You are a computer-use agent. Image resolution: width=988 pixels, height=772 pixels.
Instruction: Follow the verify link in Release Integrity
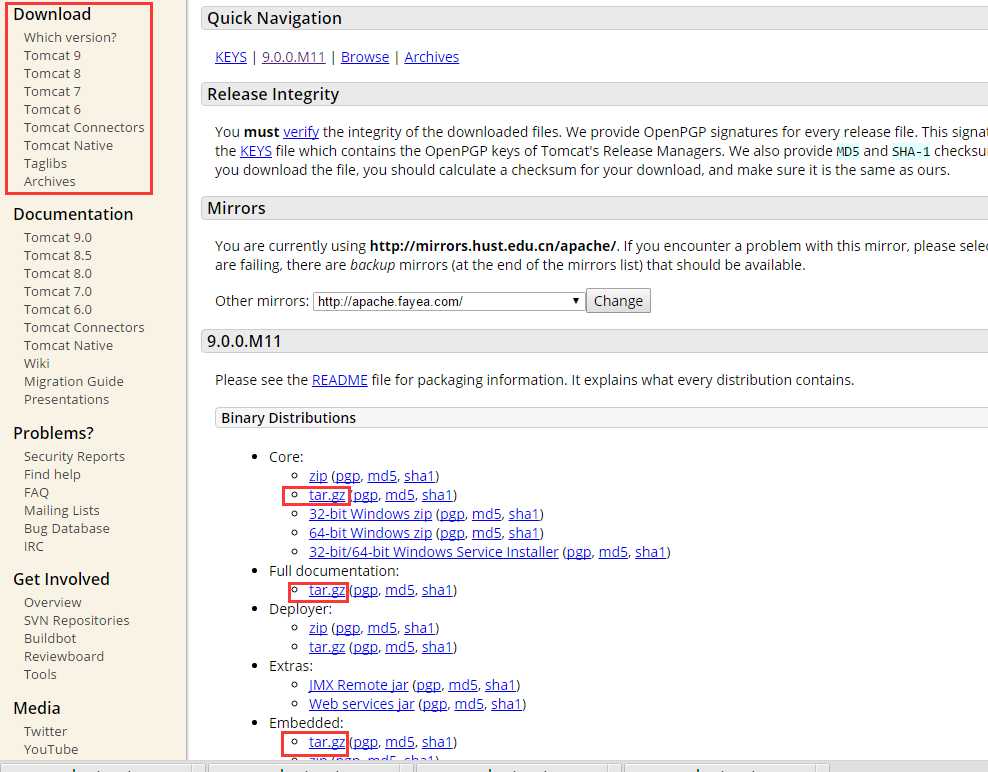click(301, 132)
